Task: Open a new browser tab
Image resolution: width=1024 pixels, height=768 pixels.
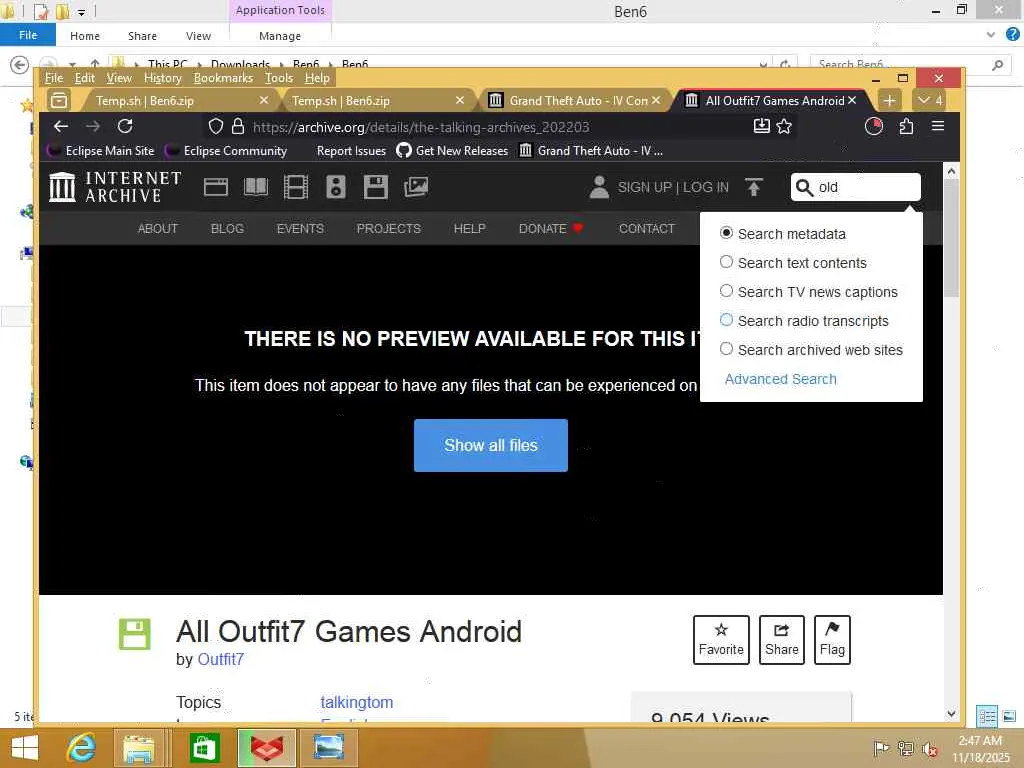Action: click(x=889, y=101)
